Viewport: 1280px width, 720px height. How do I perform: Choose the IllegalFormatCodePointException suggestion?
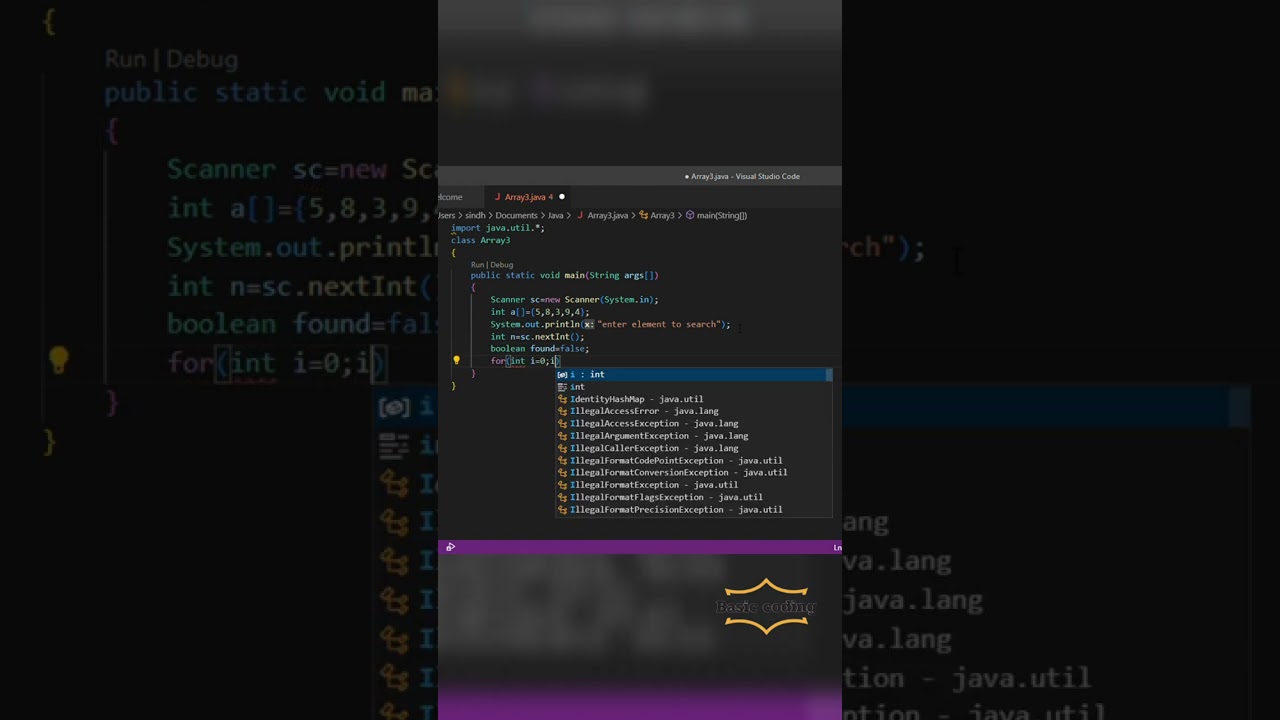(693, 460)
